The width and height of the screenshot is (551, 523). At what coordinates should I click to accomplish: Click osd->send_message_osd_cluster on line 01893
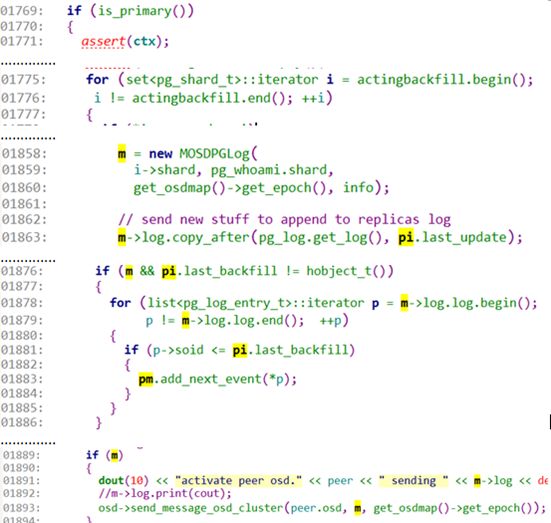[191, 508]
